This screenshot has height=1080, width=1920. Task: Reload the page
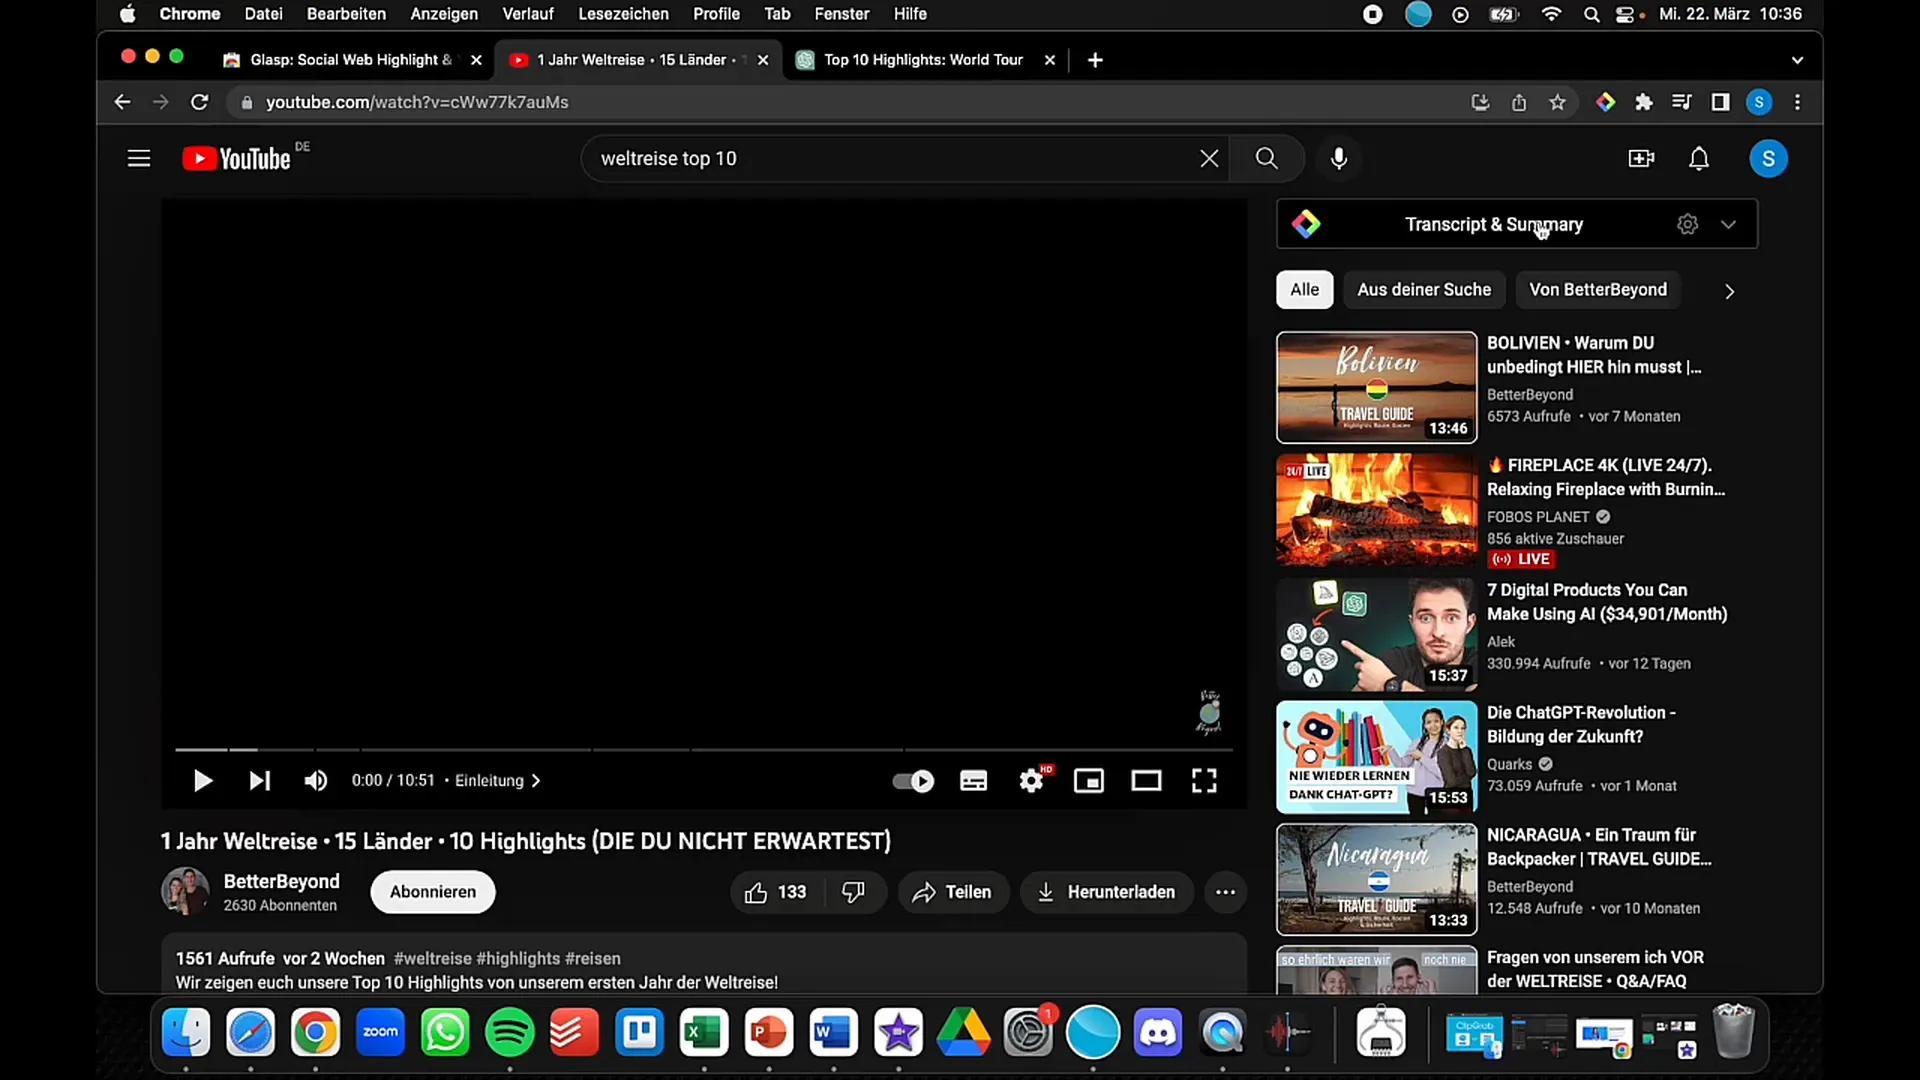click(200, 102)
